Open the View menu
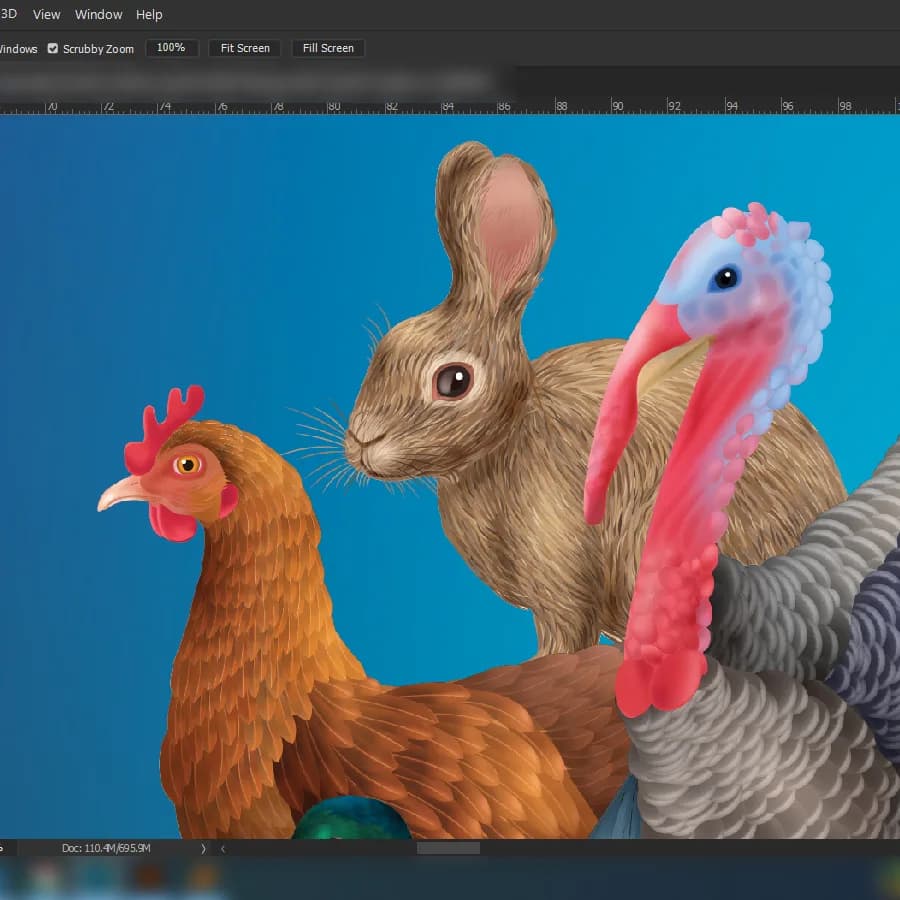Screen dimensions: 900x900 click(46, 15)
